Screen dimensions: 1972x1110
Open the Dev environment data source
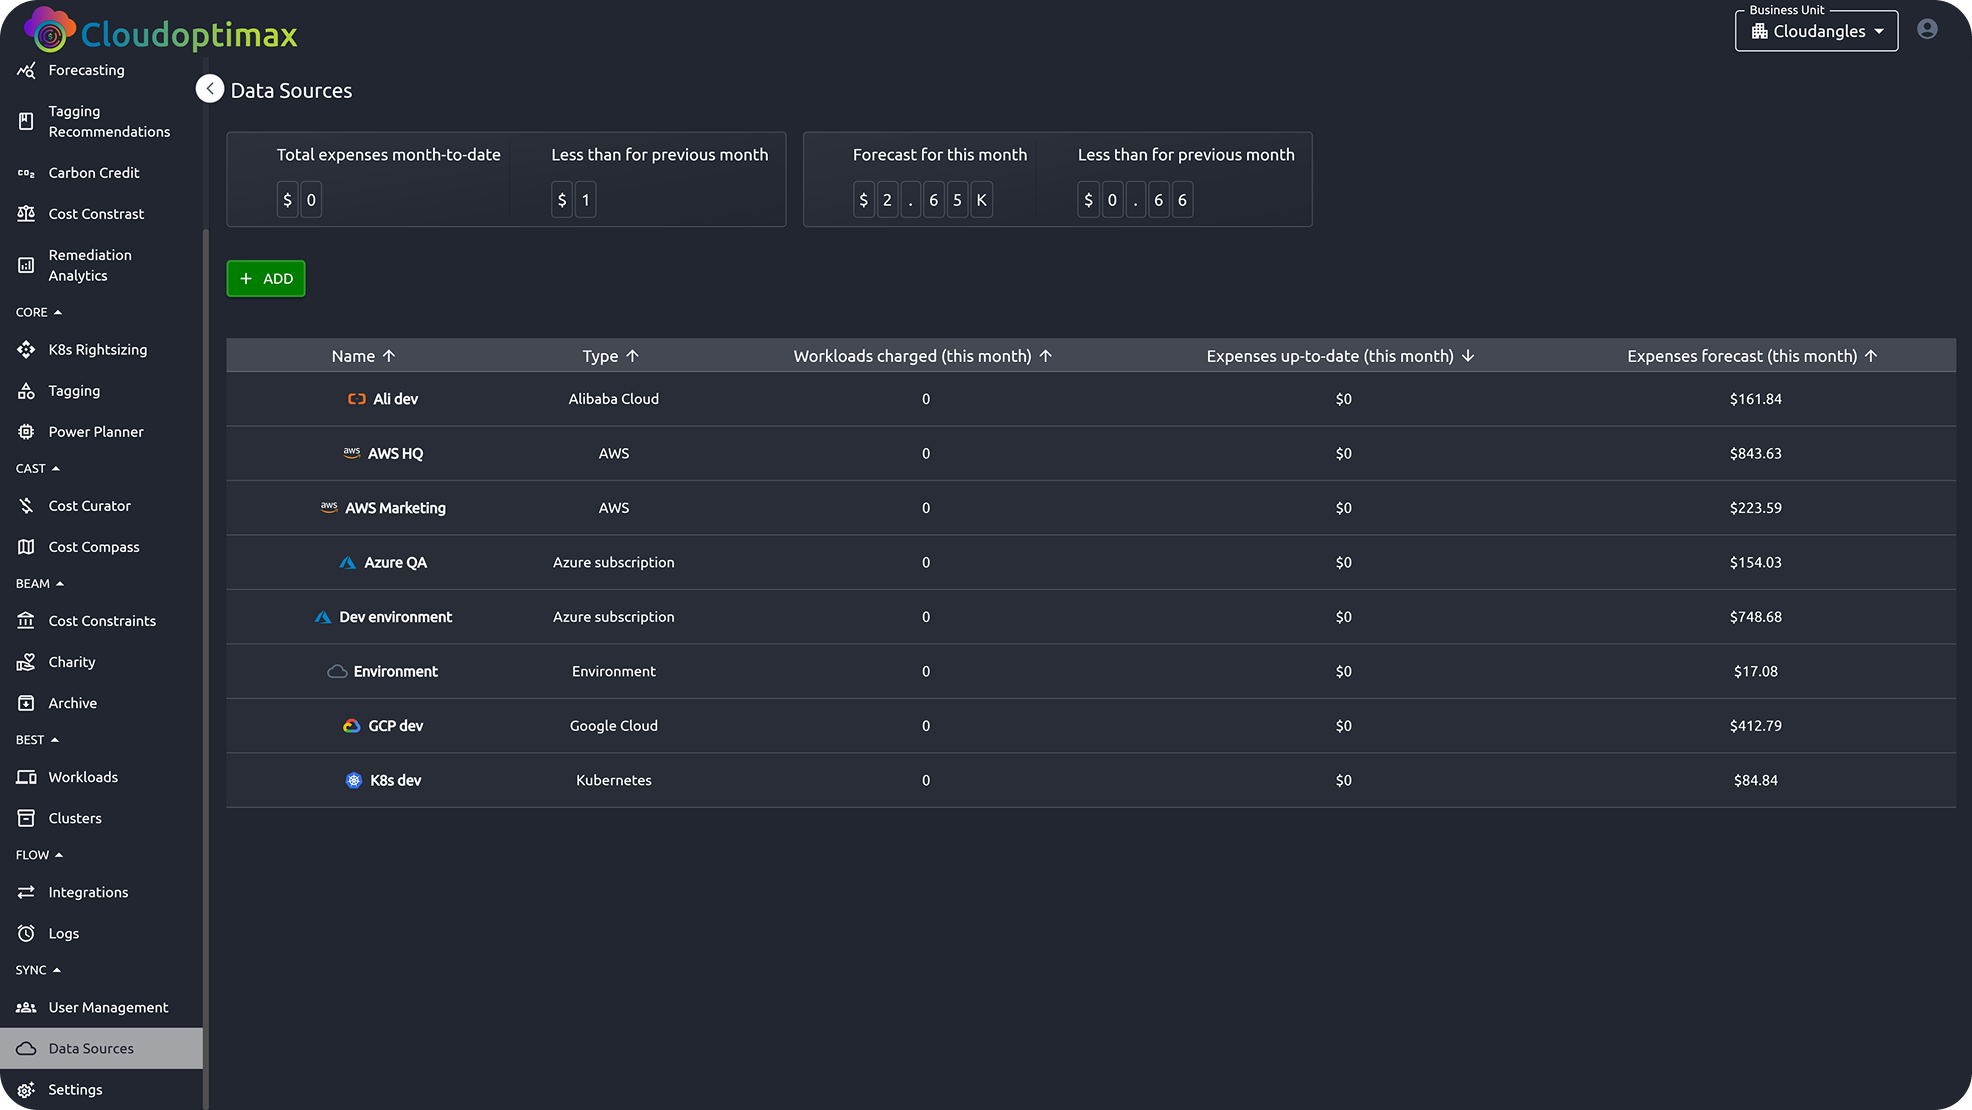[x=396, y=617]
